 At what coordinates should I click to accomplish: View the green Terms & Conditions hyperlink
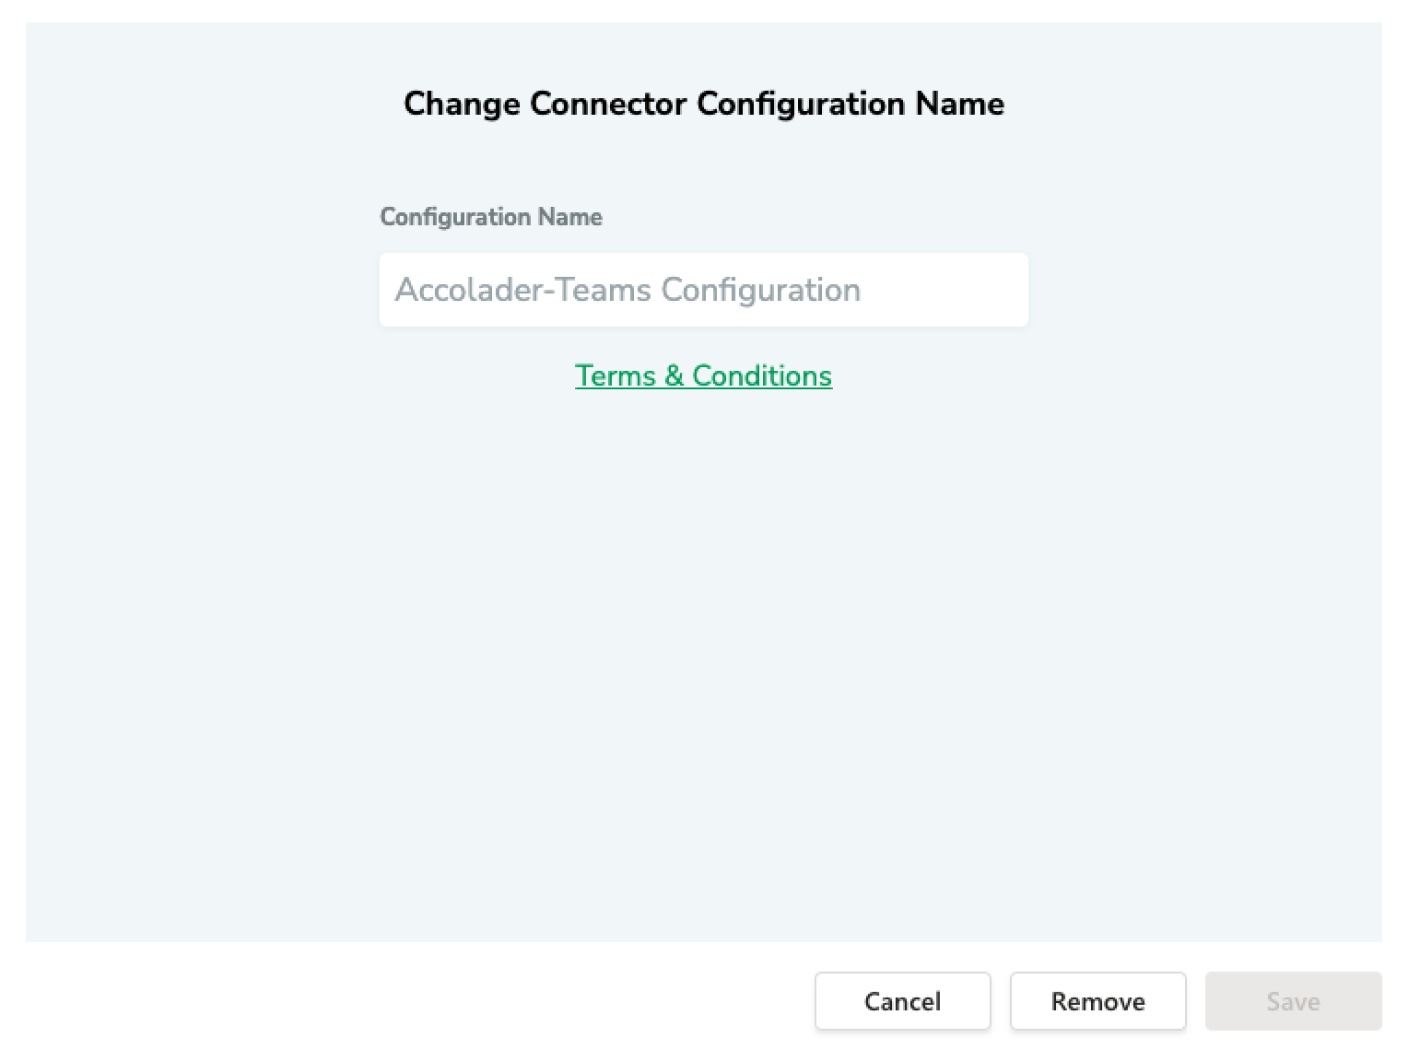(x=703, y=376)
